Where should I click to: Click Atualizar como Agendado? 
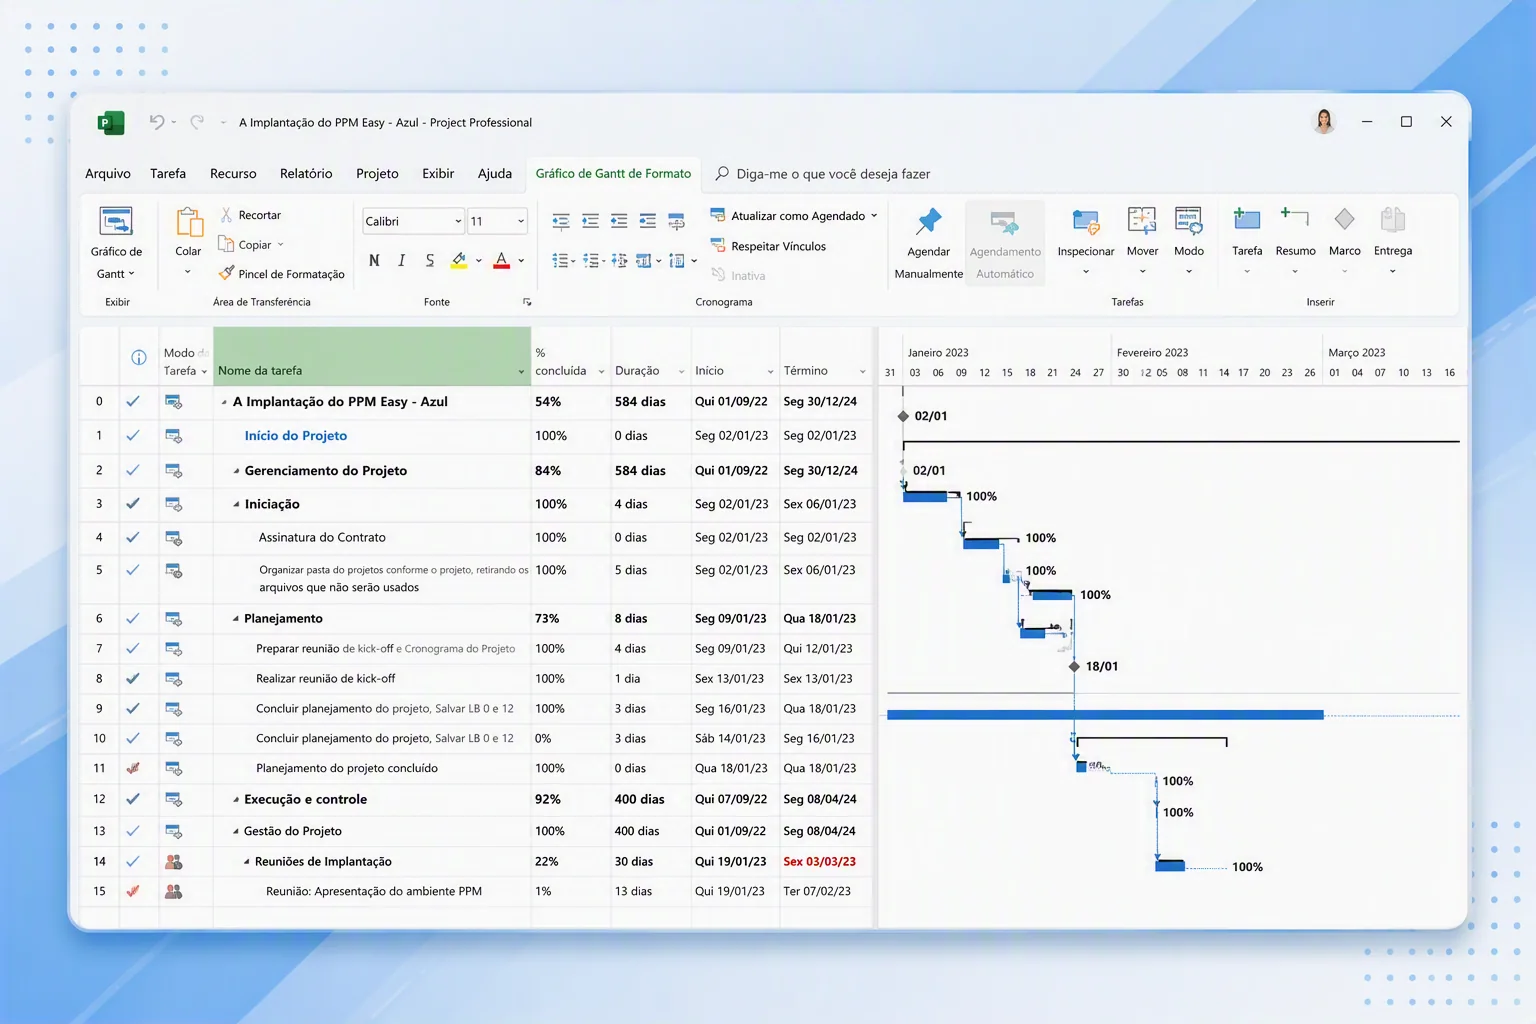pyautogui.click(x=793, y=215)
